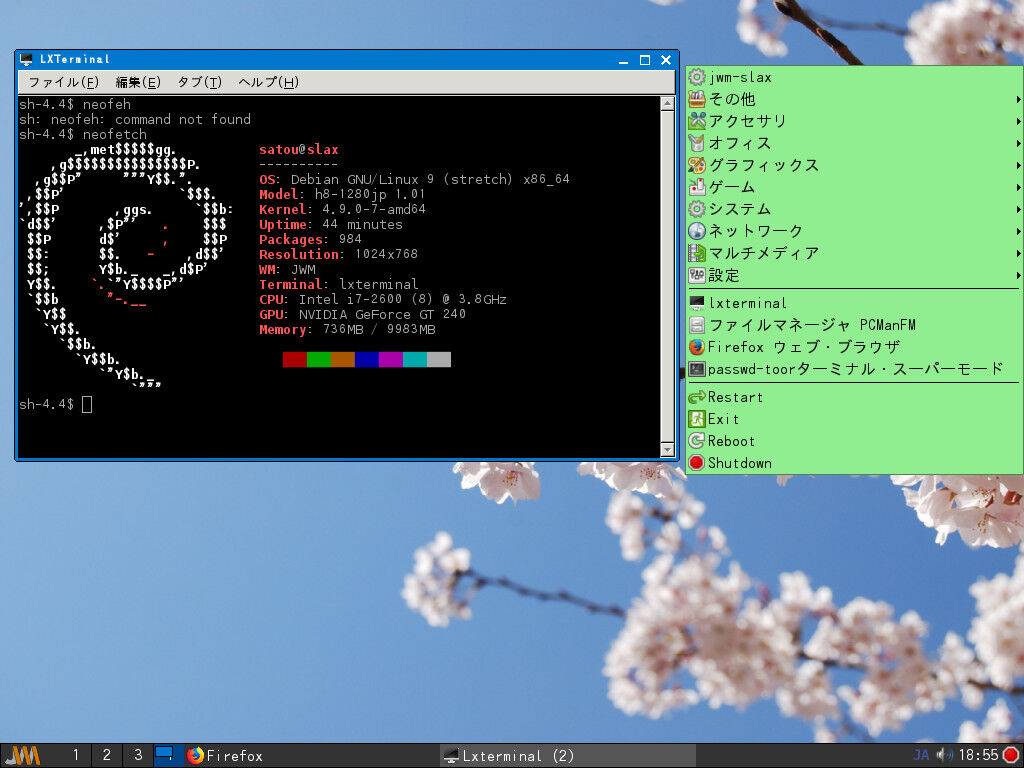1024x768 pixels.
Task: Click the PCManFM file manager icon
Action: coord(697,325)
